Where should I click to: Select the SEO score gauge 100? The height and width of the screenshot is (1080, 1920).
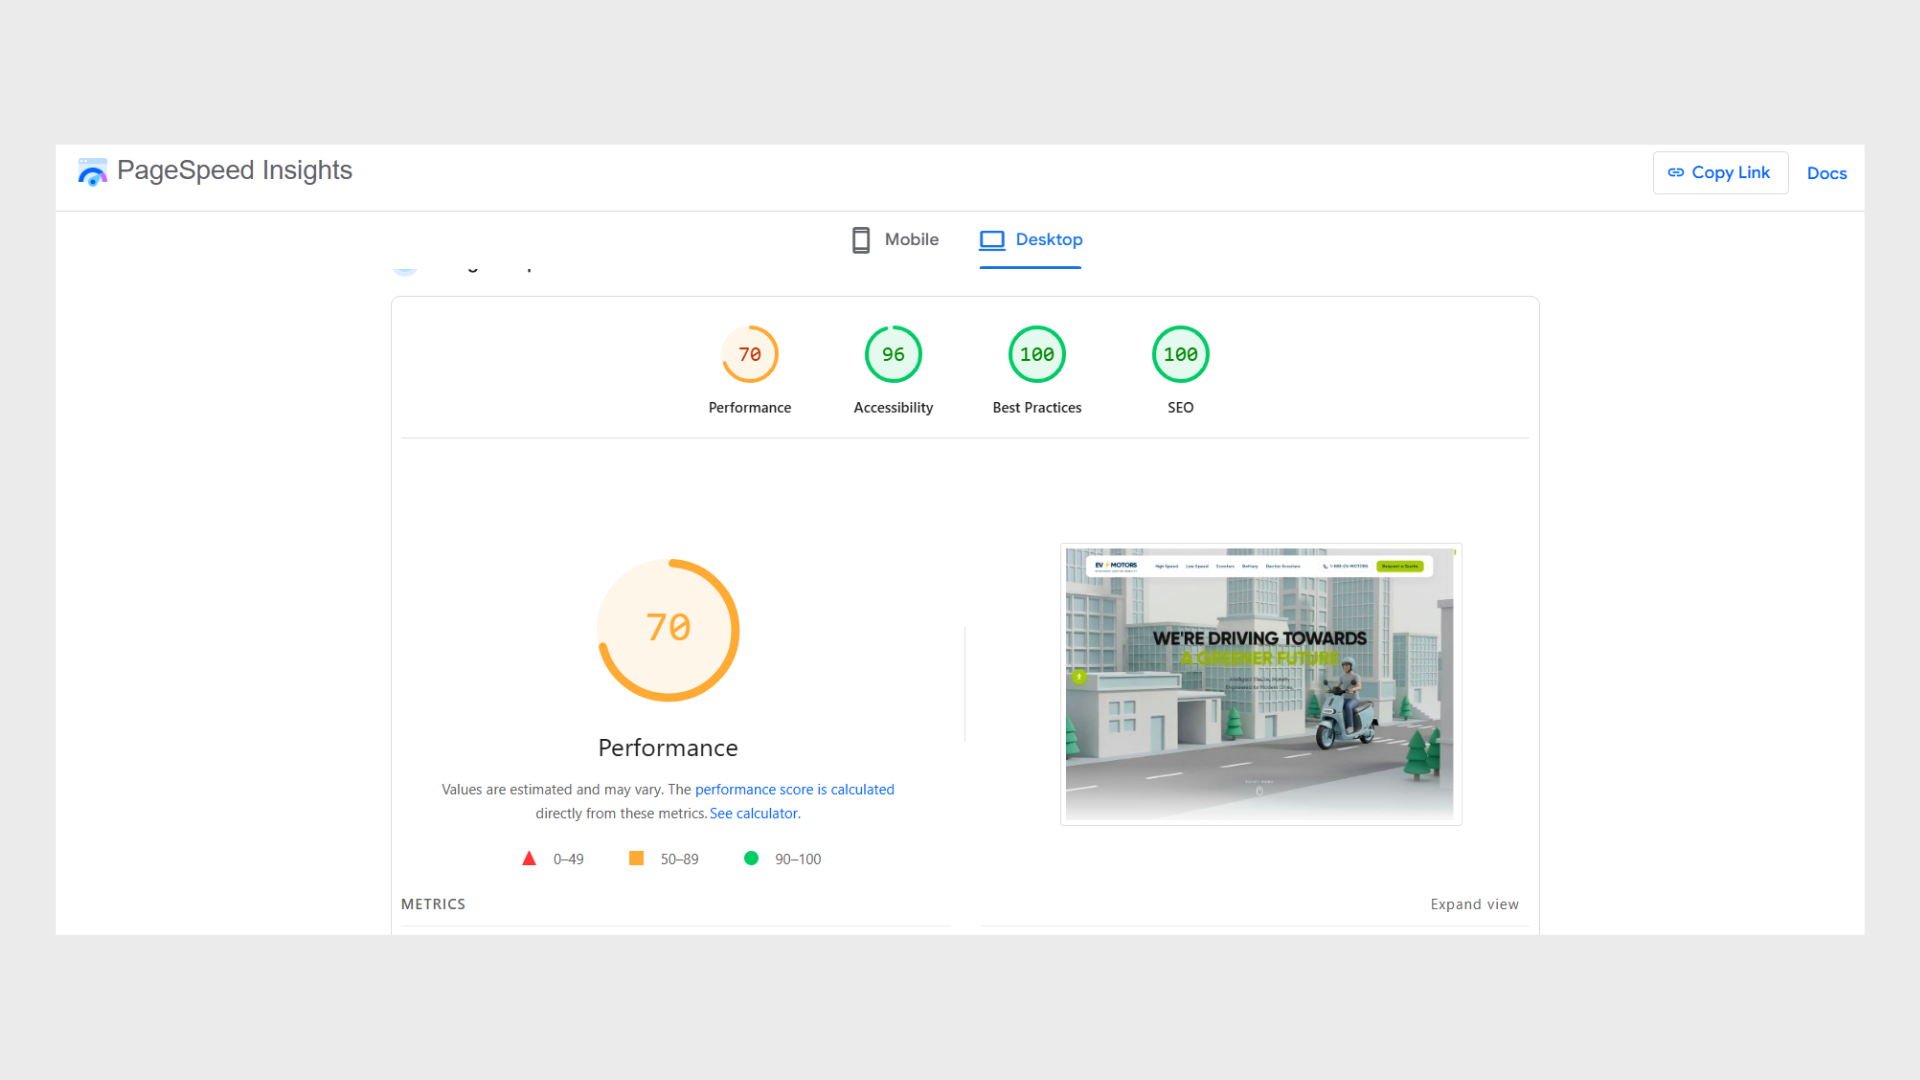(x=1181, y=354)
